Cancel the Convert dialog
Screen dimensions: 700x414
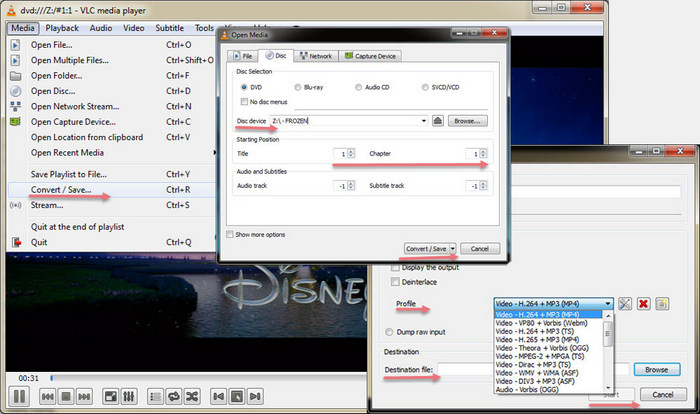pos(662,394)
